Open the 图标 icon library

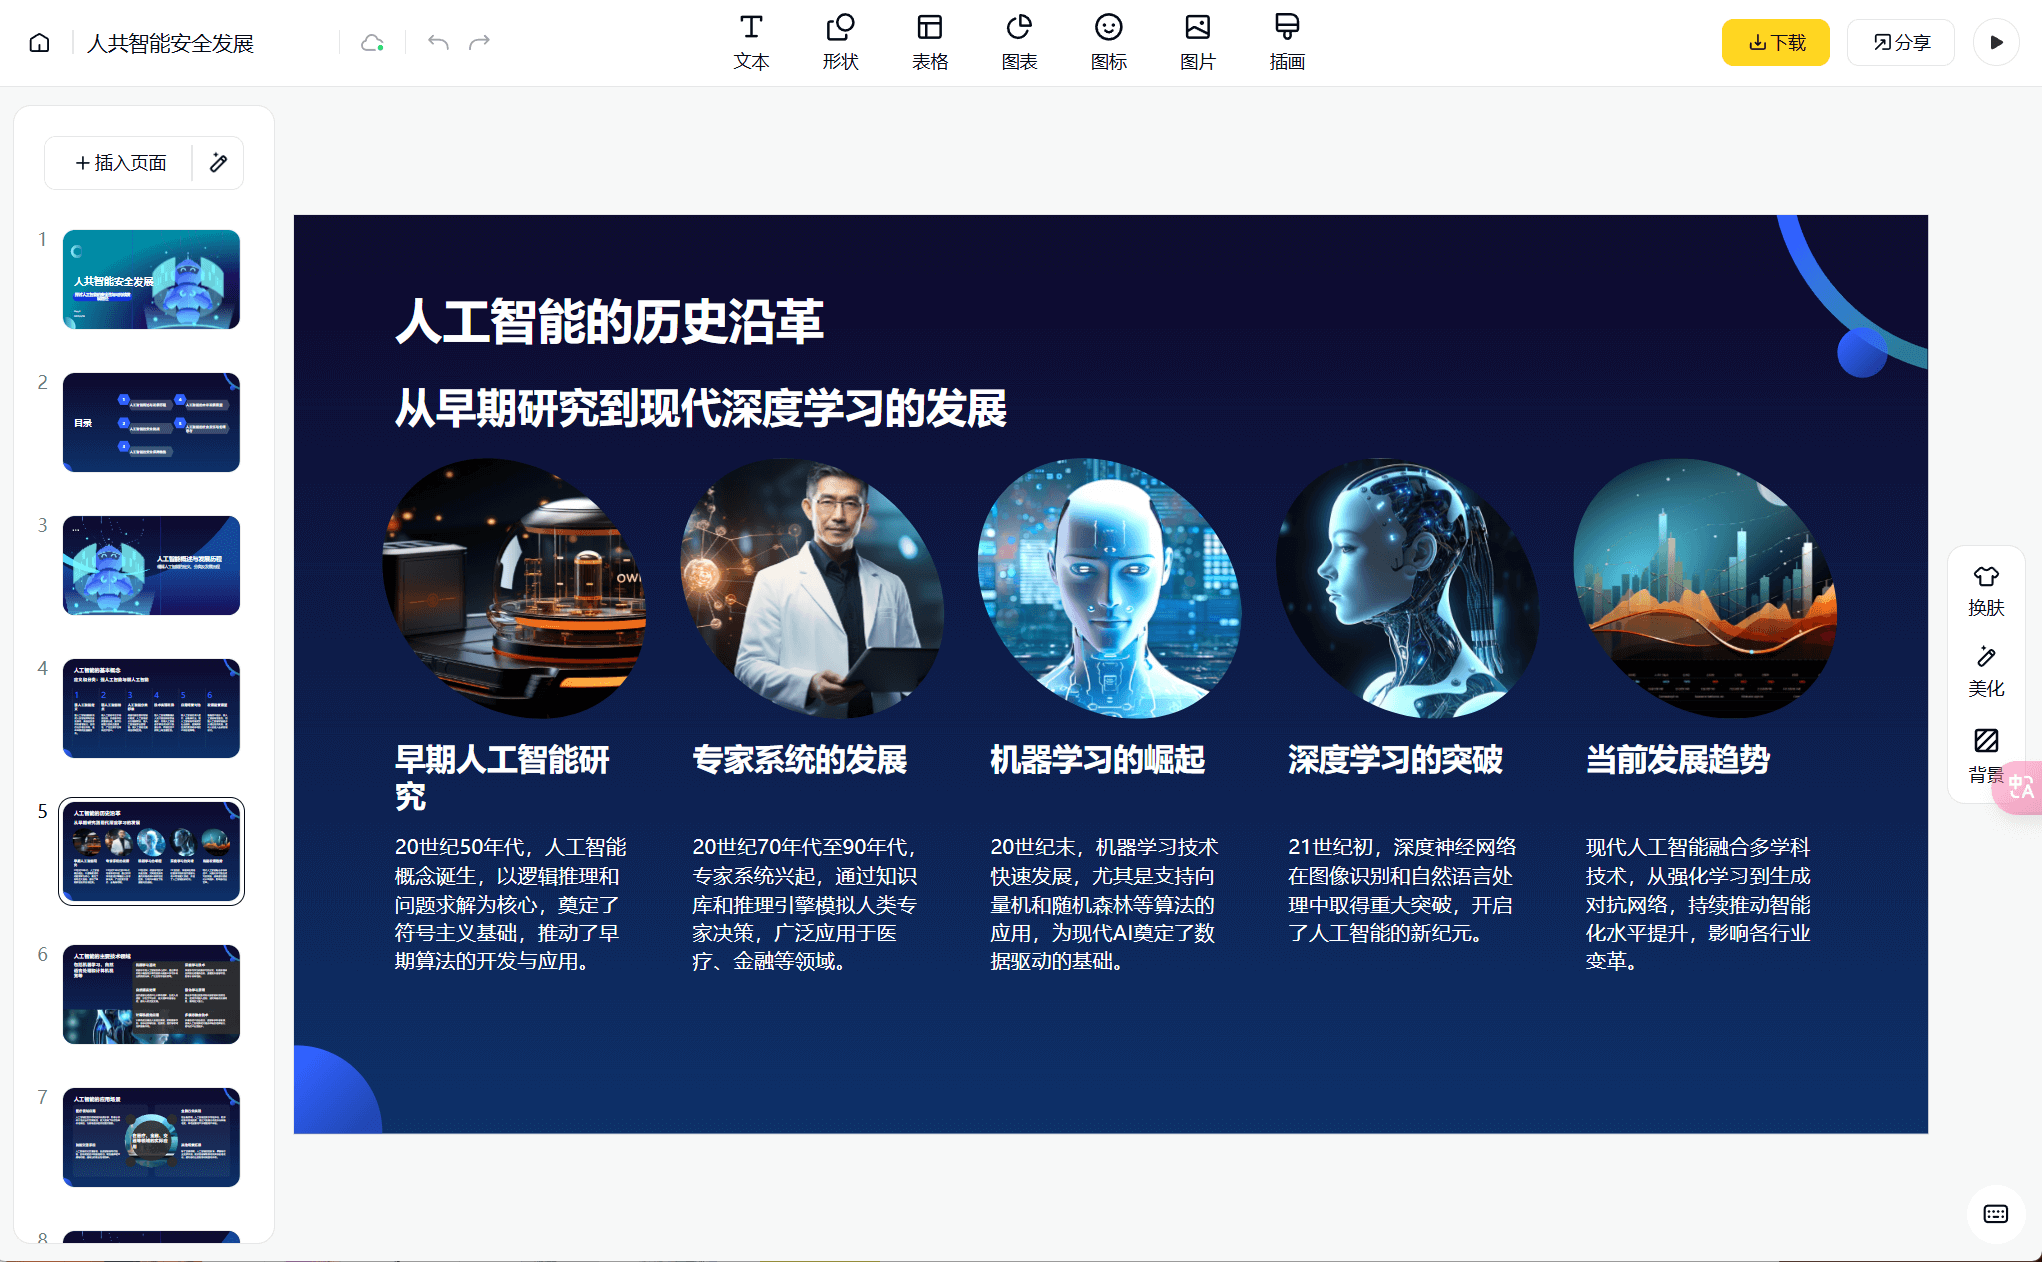1108,42
